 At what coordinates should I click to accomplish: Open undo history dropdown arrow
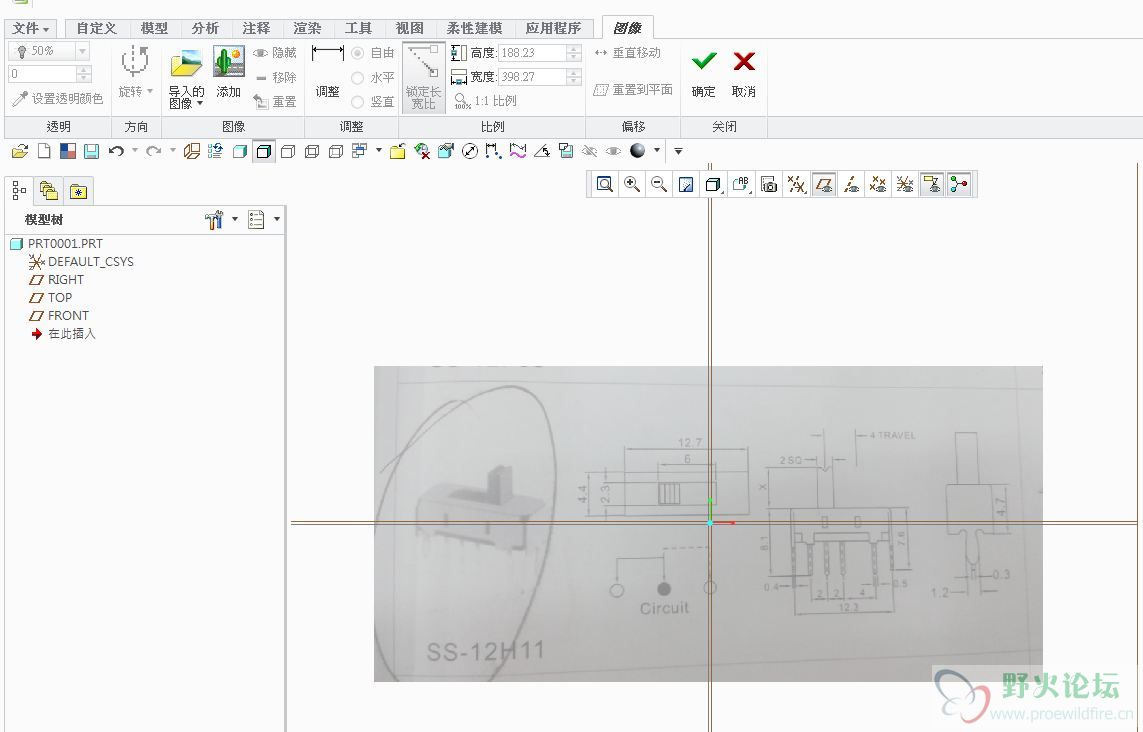pos(135,151)
